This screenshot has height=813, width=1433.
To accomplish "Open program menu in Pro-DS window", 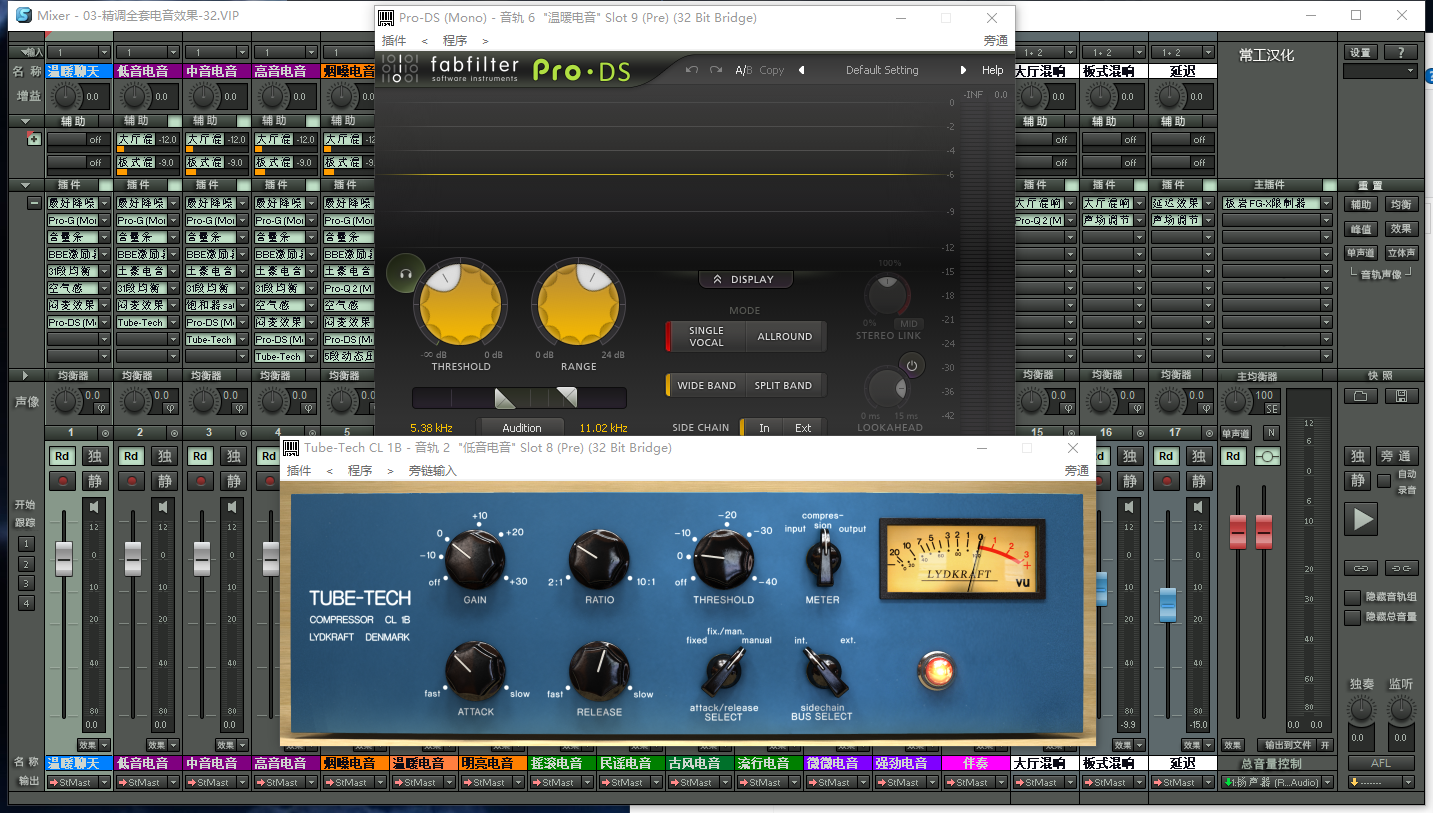I will 455,40.
